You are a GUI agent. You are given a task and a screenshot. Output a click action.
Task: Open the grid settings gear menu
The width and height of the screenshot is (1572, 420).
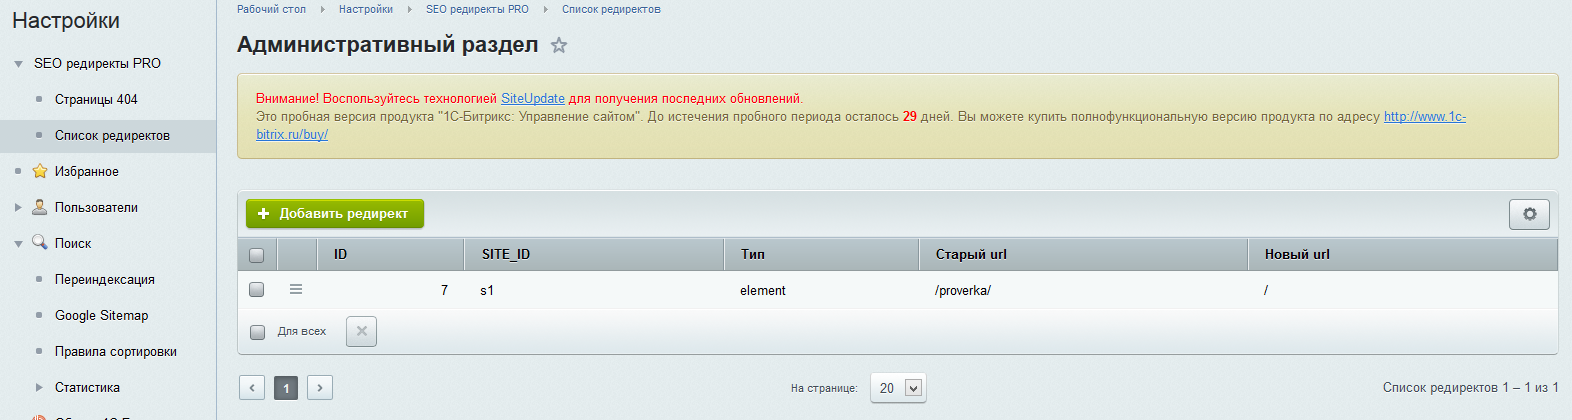point(1529,214)
